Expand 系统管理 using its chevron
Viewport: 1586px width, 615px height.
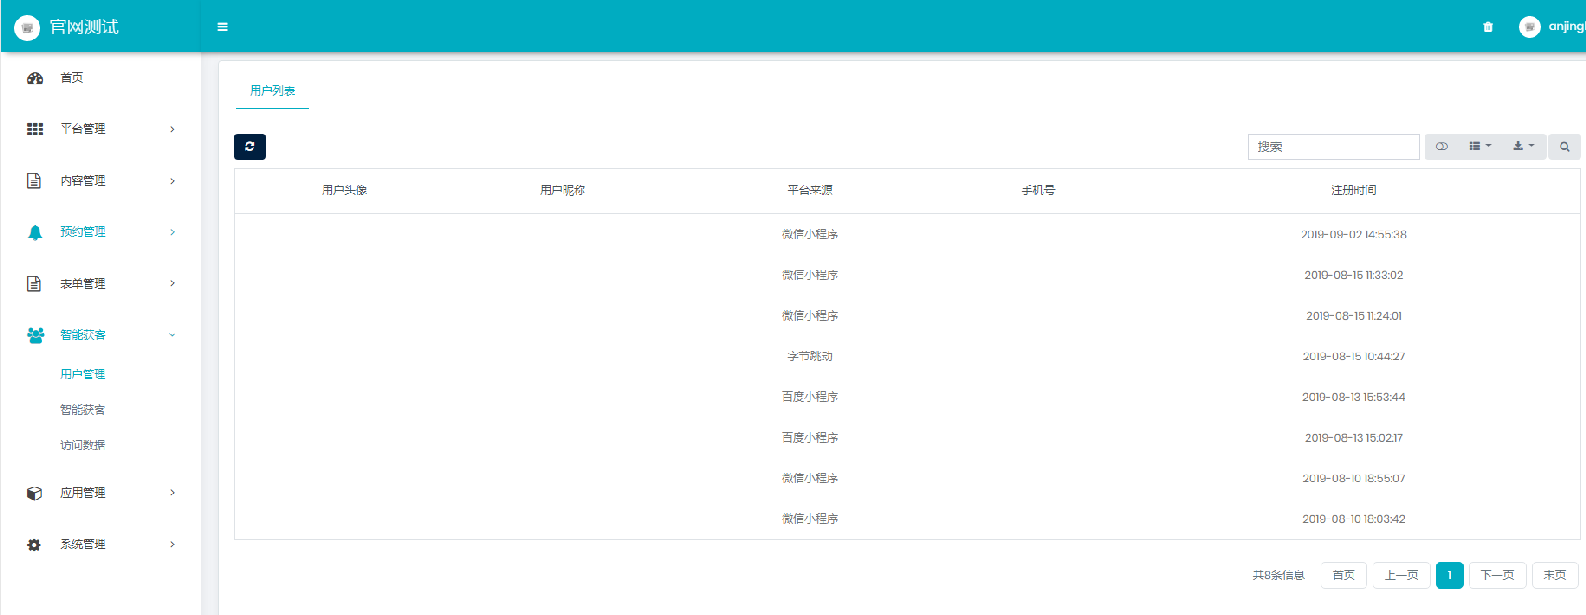[172, 545]
